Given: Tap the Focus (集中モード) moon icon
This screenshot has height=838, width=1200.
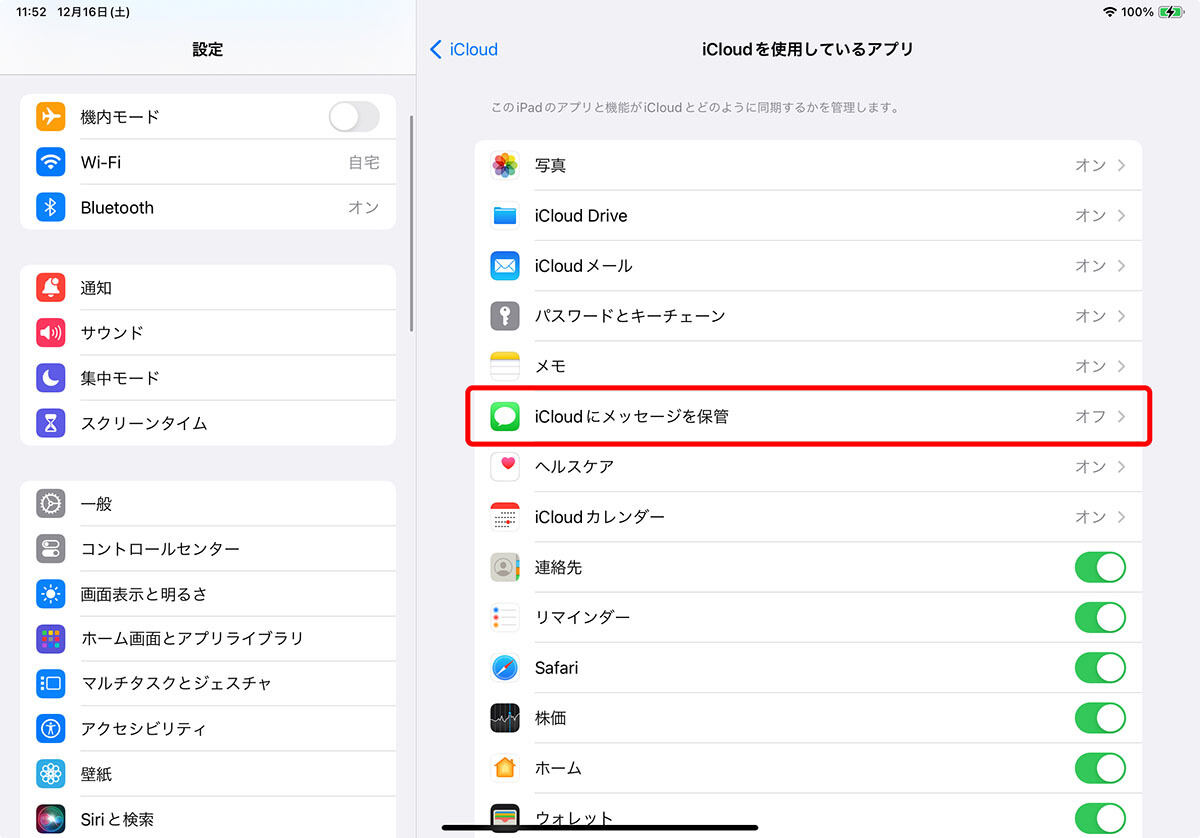Looking at the screenshot, I should coord(51,378).
